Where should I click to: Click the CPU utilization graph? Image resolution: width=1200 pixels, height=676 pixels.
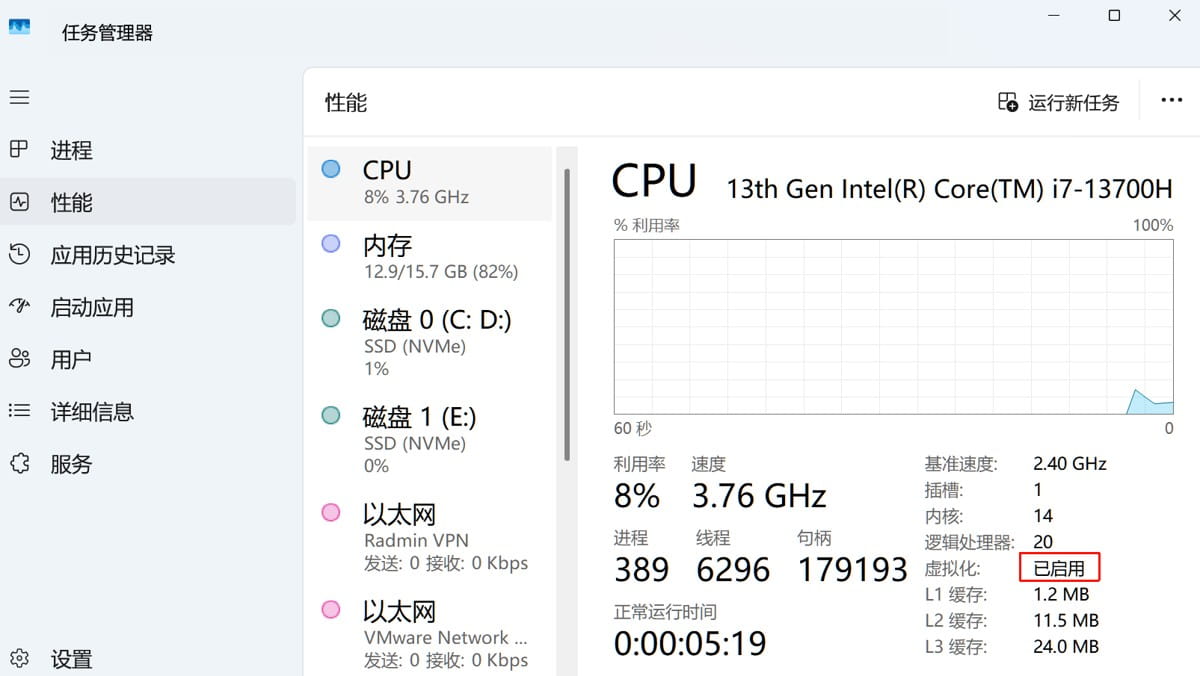pos(893,326)
